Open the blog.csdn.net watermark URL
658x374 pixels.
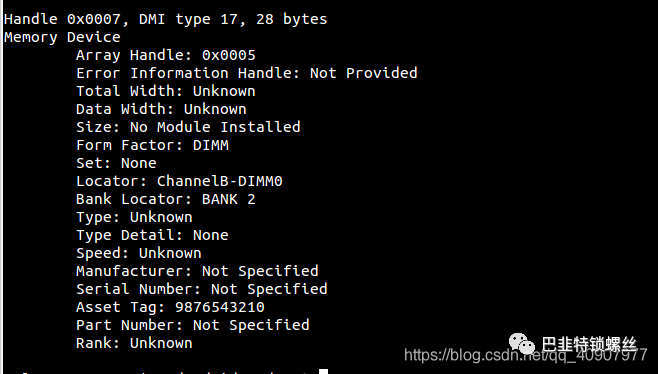pos(525,356)
